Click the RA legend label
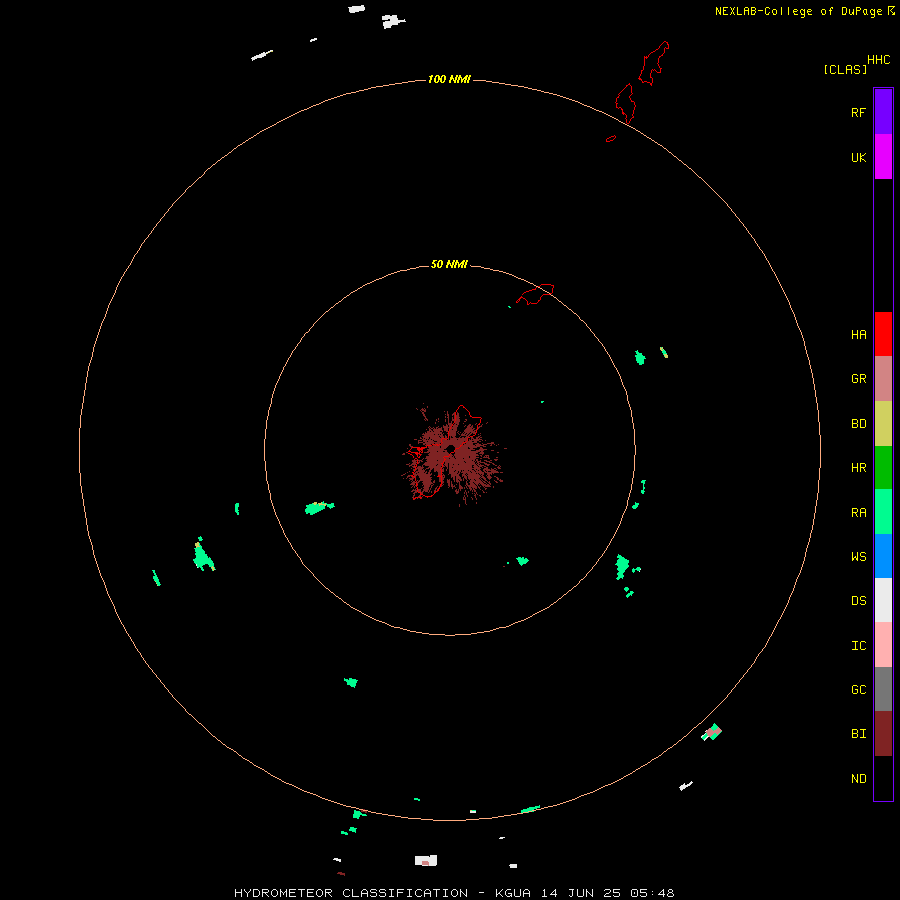 tap(858, 513)
